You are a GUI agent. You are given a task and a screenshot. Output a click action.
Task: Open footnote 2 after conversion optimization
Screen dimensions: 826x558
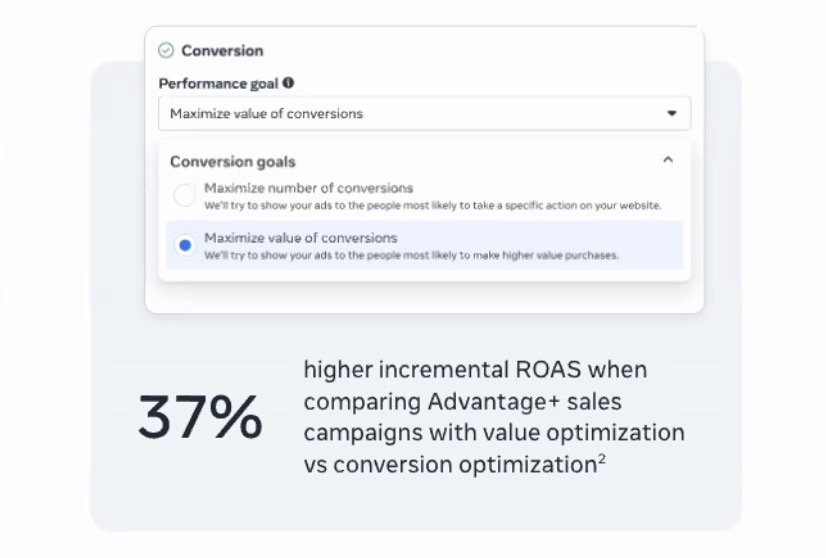[602, 458]
